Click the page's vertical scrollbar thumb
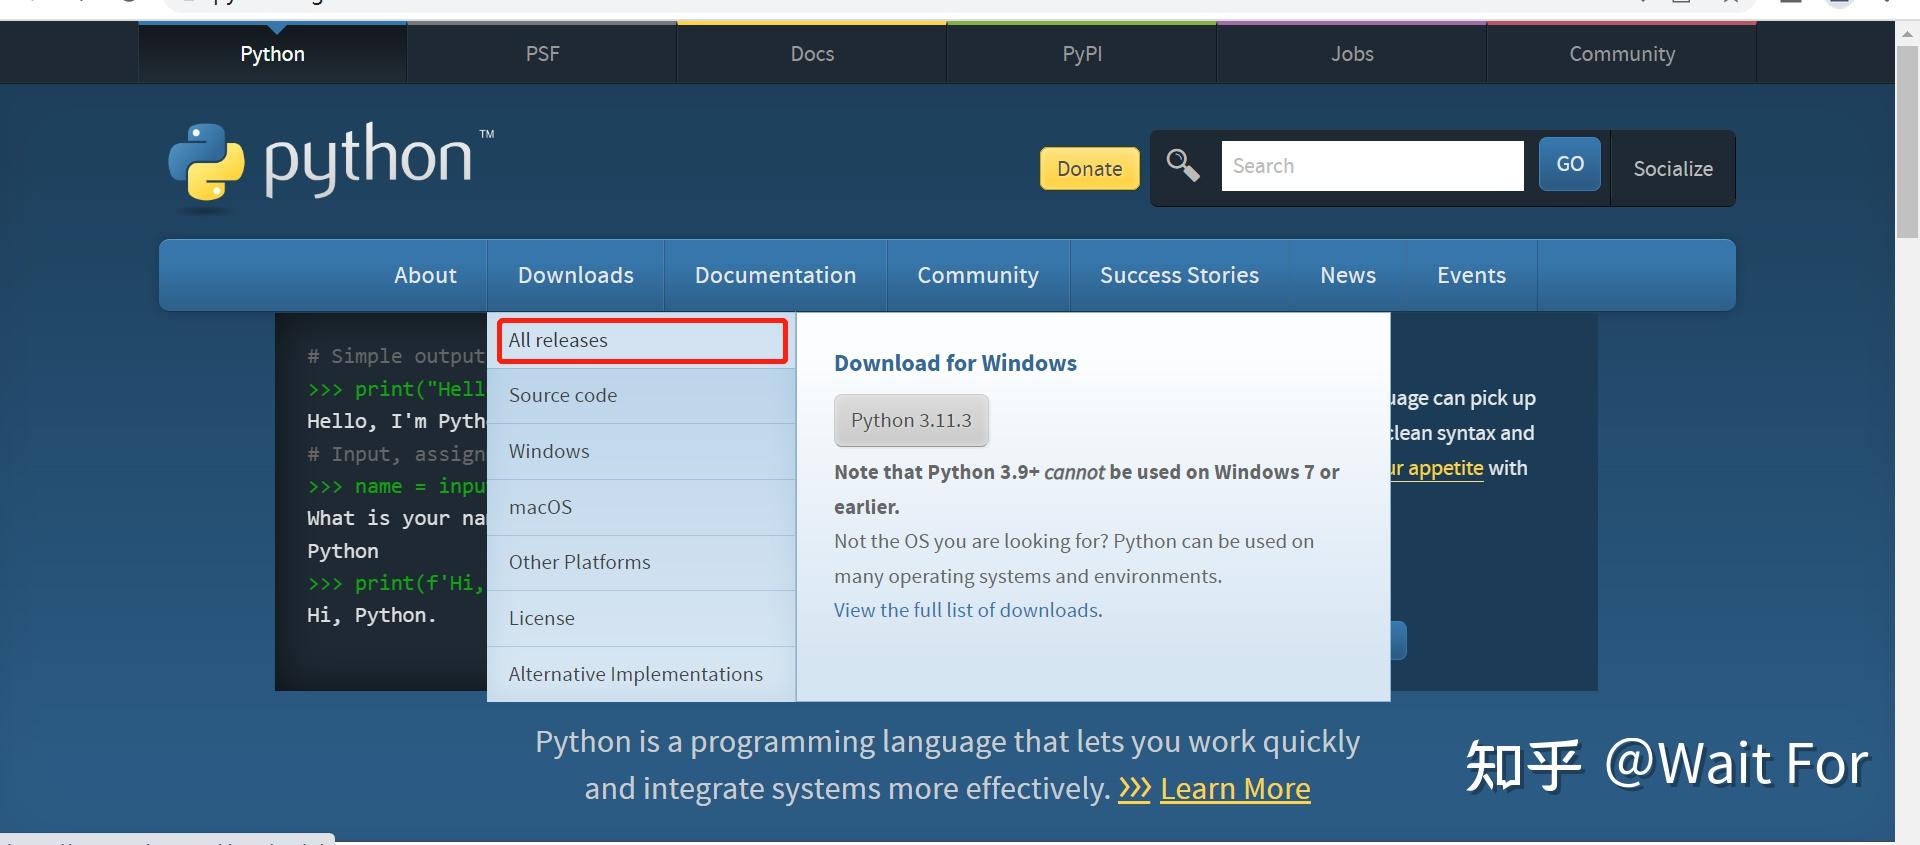1920x845 pixels. [1907, 140]
